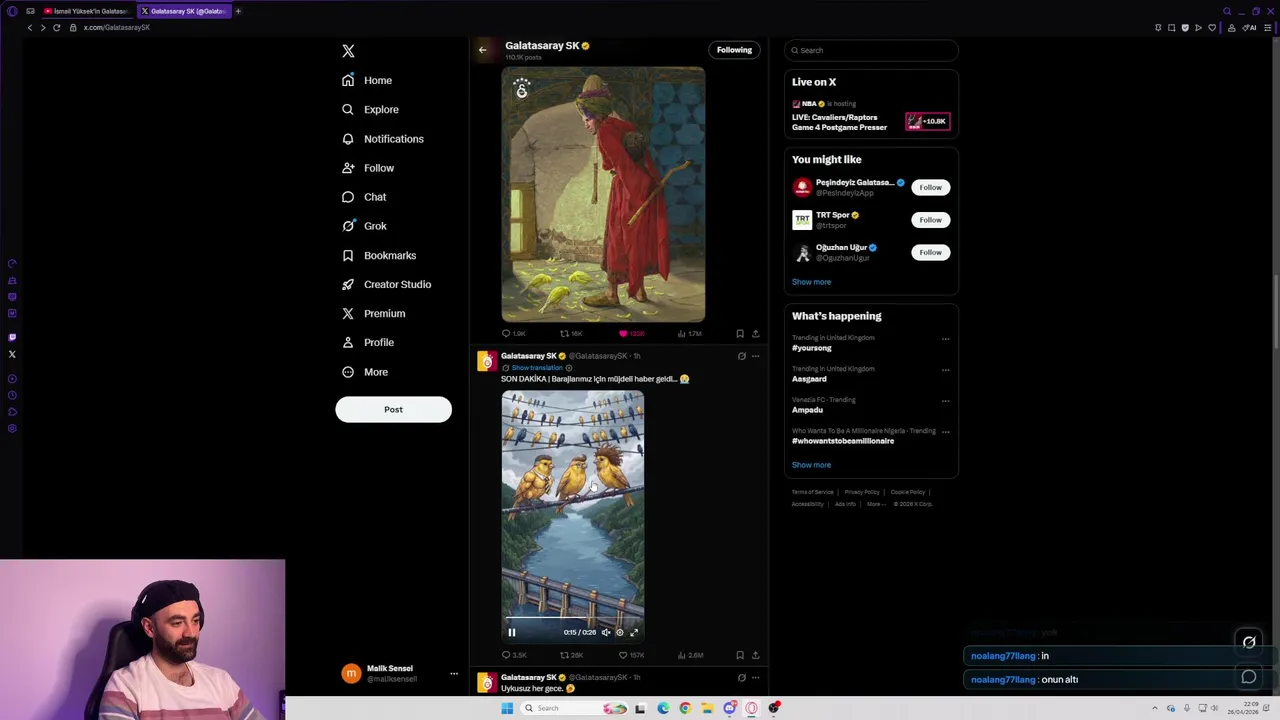This screenshot has height=720, width=1280.
Task: Share the SON DAKİKA video post
Action: (755, 655)
